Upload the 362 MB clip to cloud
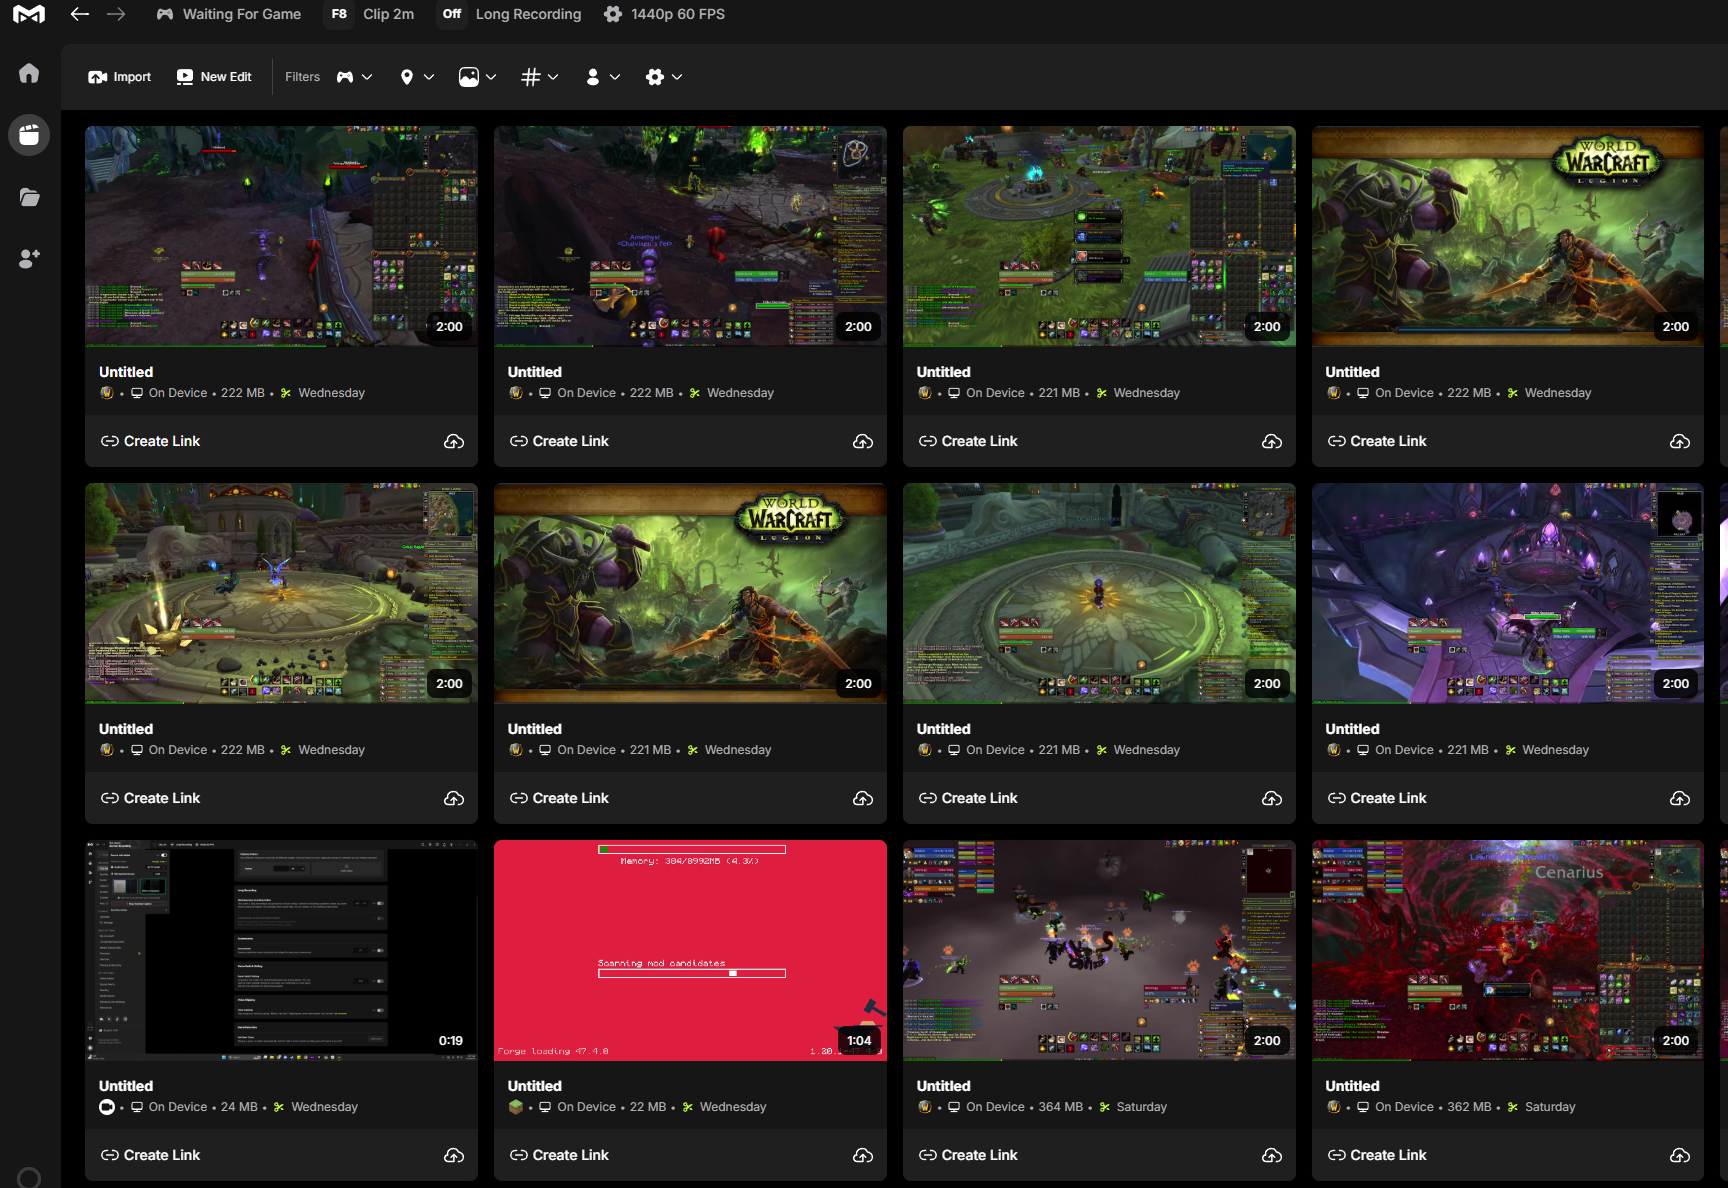 (x=1680, y=1155)
